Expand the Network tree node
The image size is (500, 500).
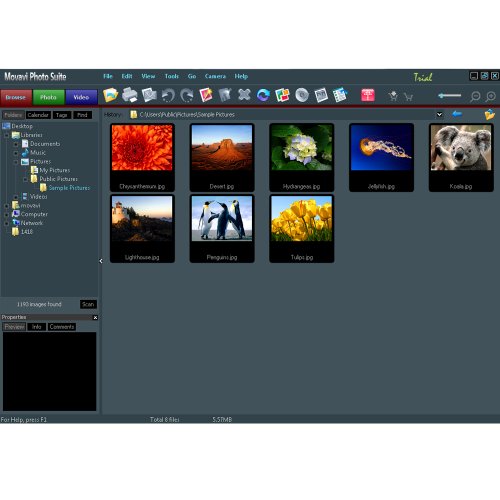click(7, 223)
